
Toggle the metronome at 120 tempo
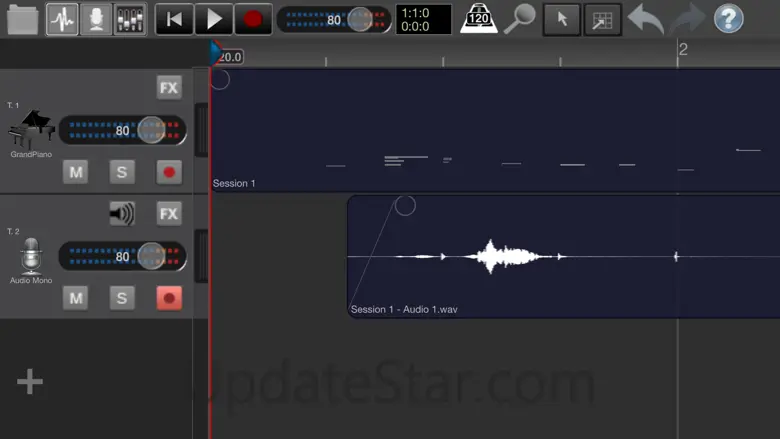tap(478, 19)
